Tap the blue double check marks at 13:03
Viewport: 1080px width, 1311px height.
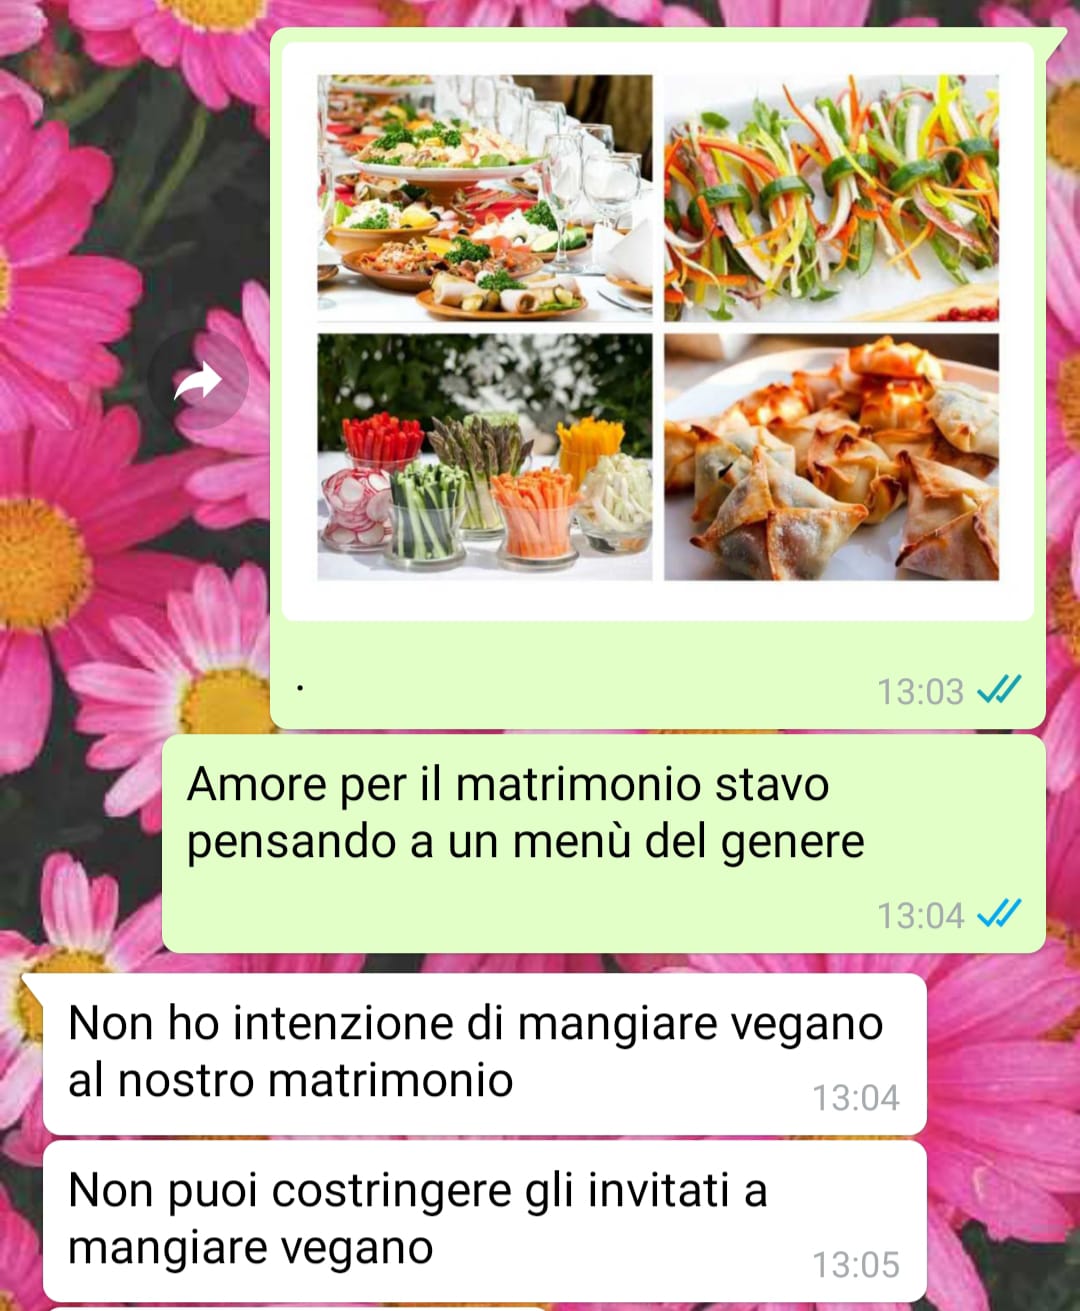click(998, 690)
